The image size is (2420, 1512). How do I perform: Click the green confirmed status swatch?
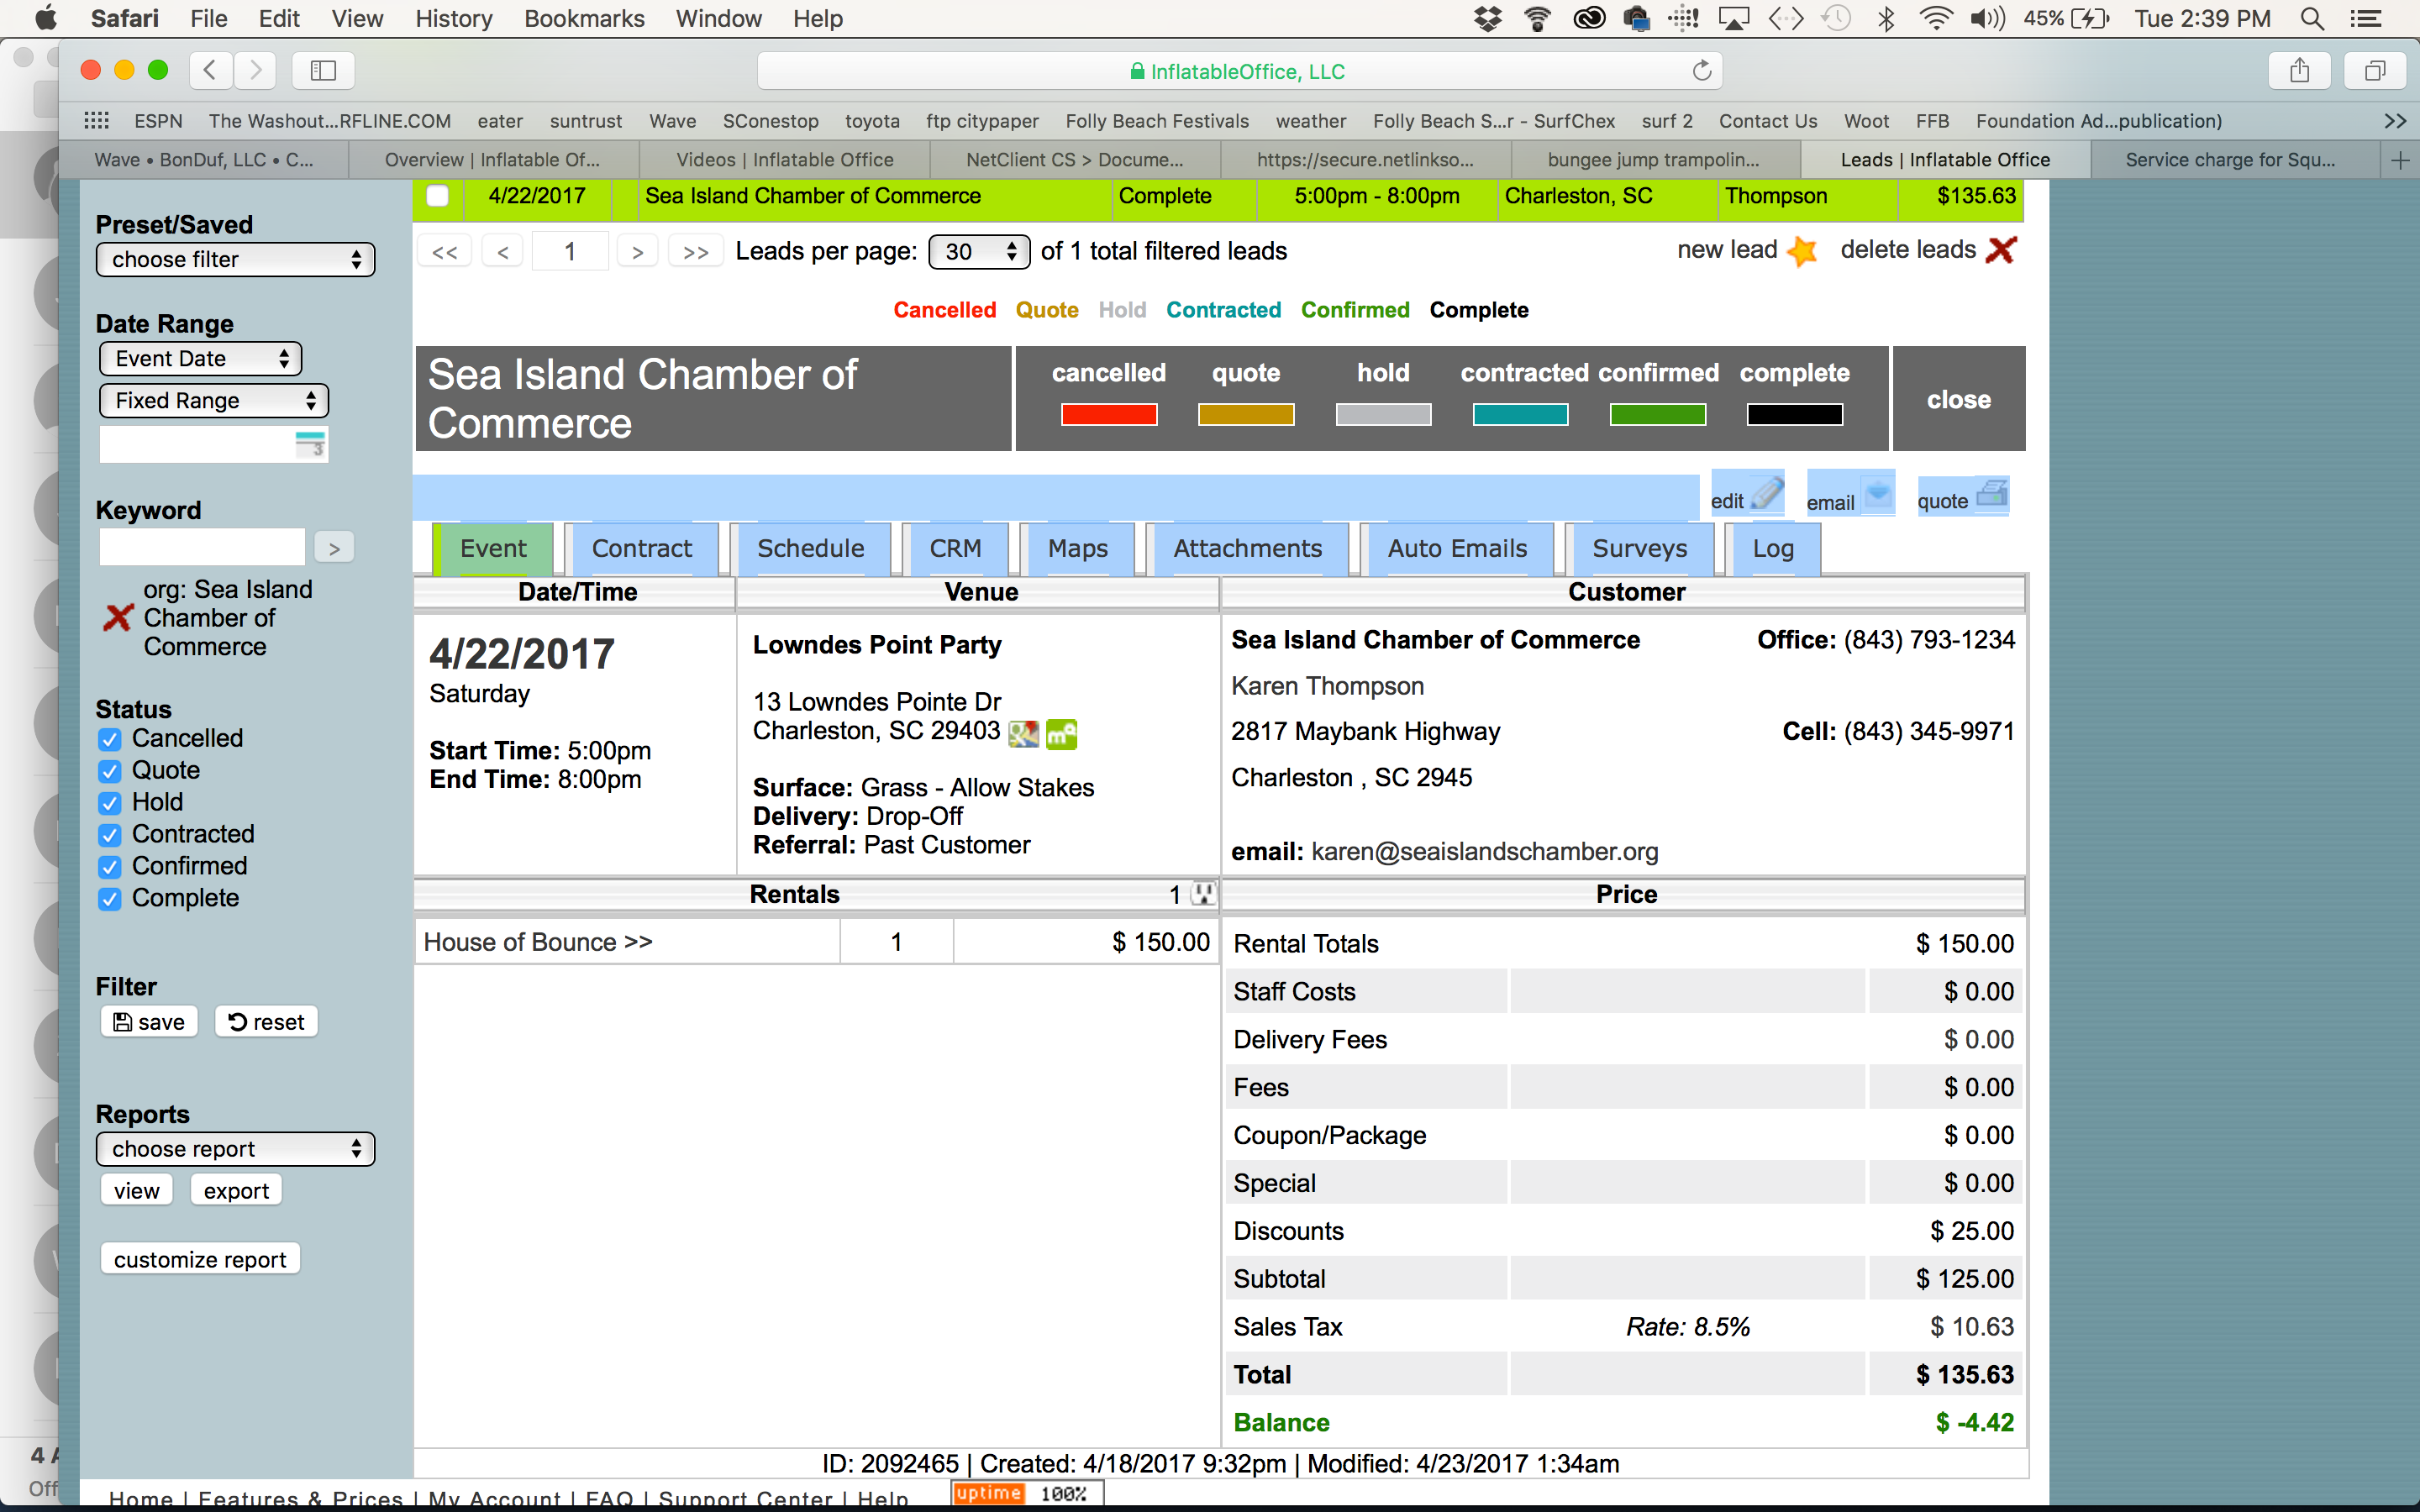(1657, 415)
